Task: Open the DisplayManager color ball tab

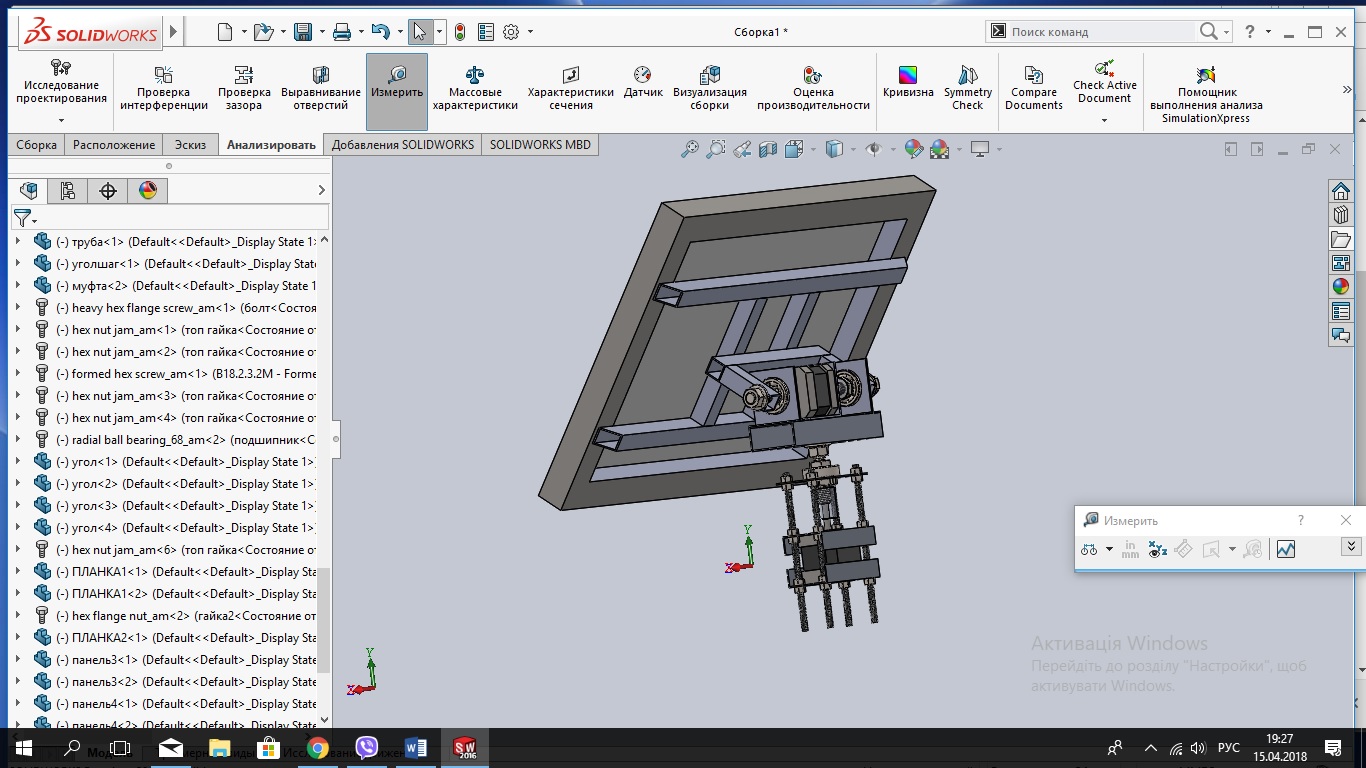Action: pyautogui.click(x=148, y=190)
